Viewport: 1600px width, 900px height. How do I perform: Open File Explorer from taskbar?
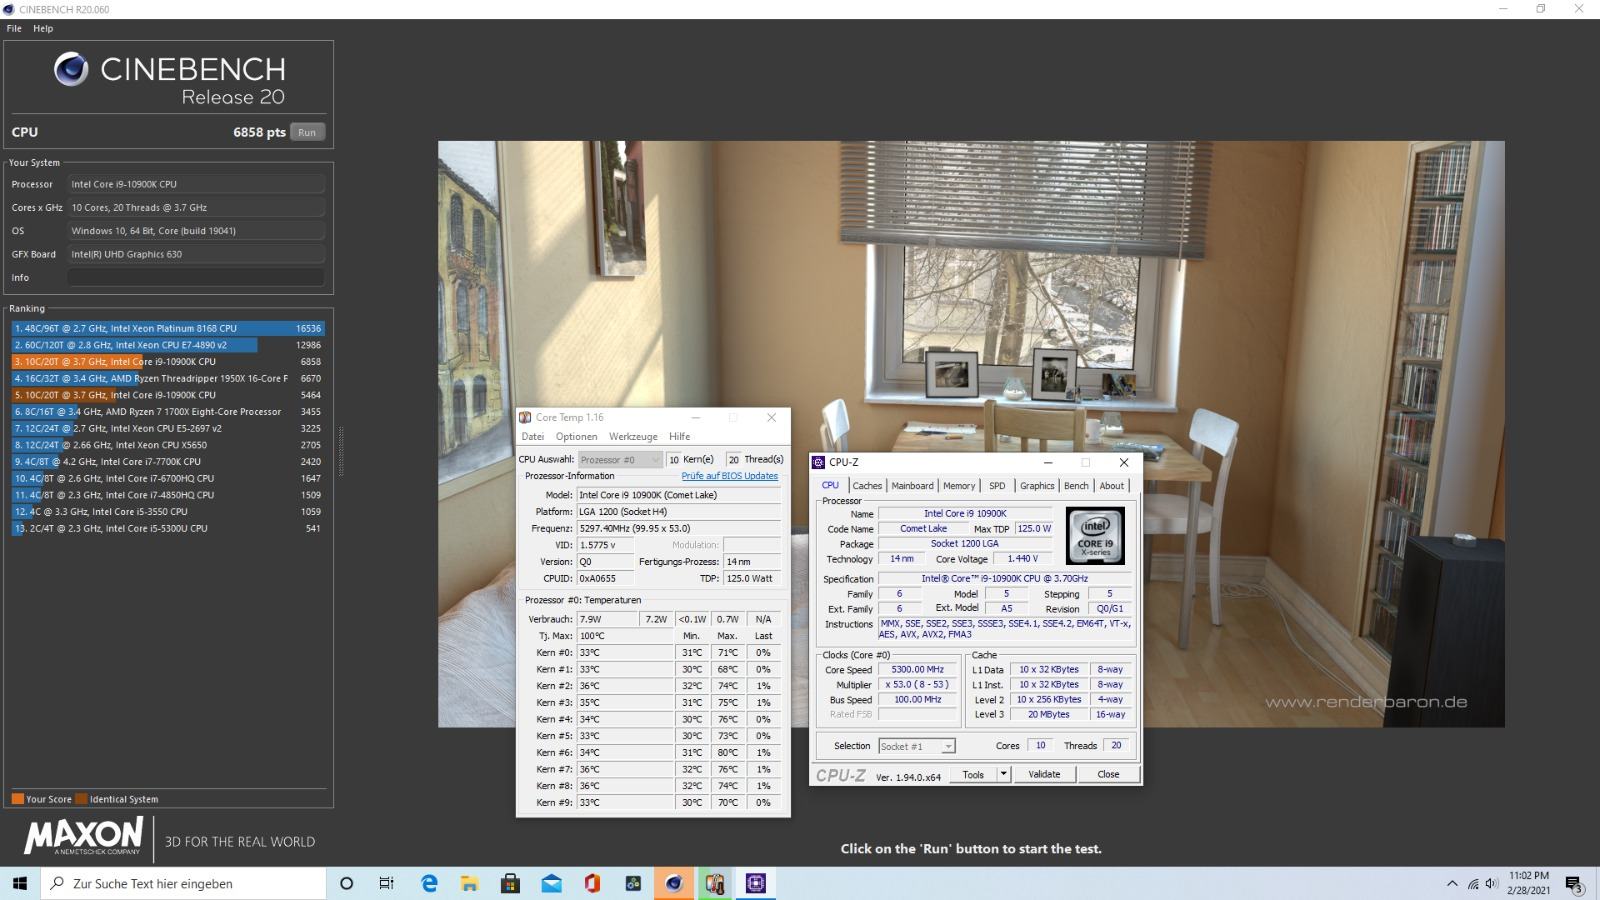pos(470,883)
